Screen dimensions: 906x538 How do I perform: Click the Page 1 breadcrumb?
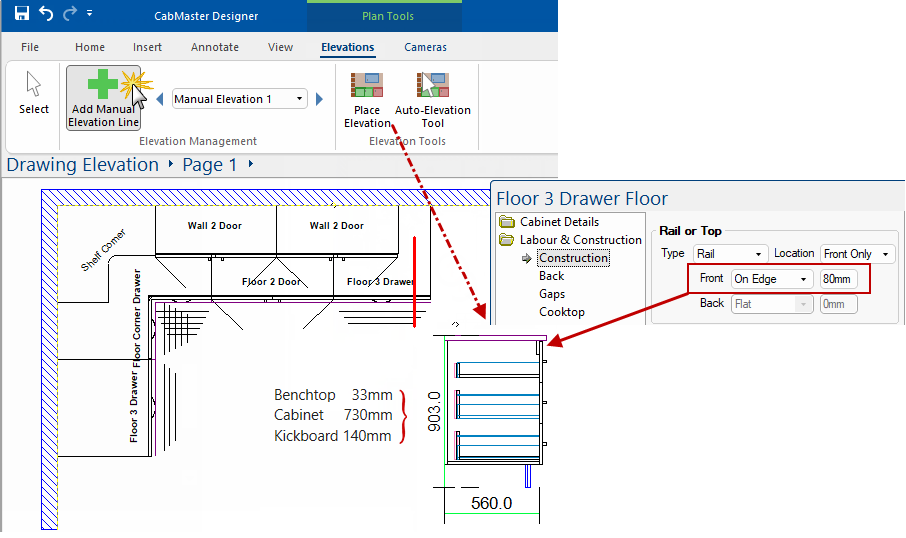tap(209, 165)
